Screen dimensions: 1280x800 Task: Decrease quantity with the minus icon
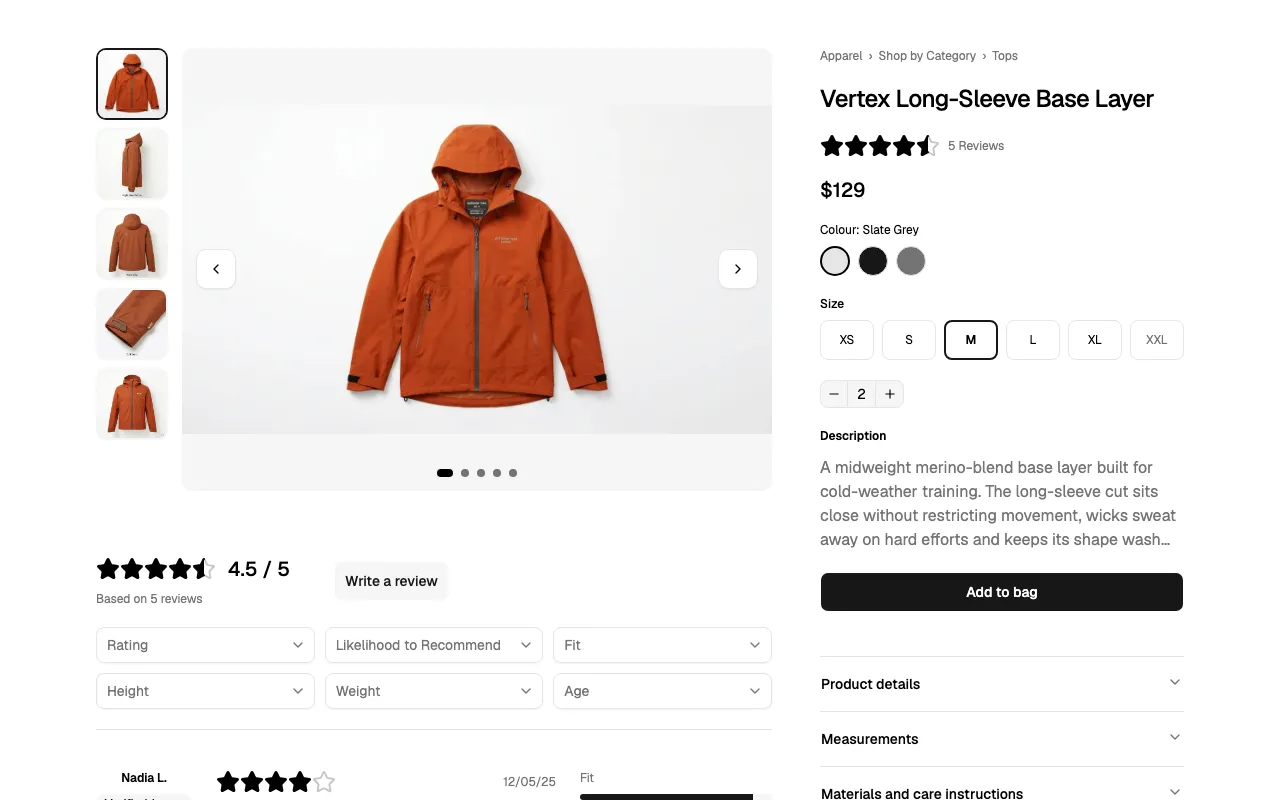(x=834, y=394)
